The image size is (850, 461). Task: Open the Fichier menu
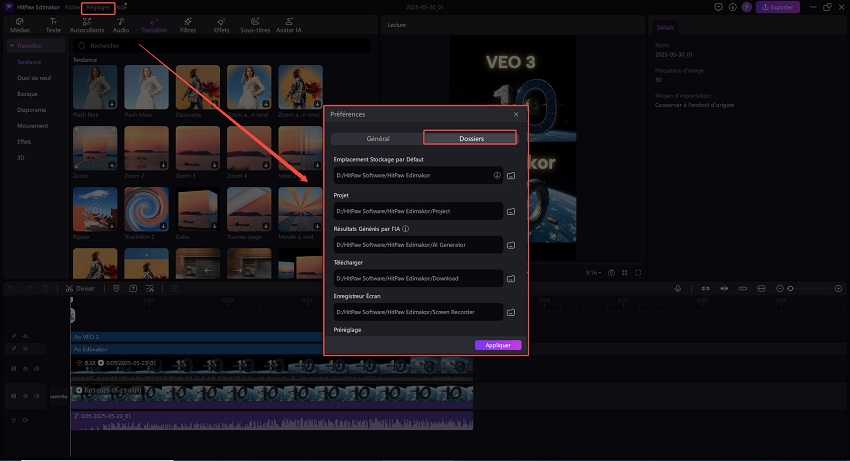coord(72,7)
